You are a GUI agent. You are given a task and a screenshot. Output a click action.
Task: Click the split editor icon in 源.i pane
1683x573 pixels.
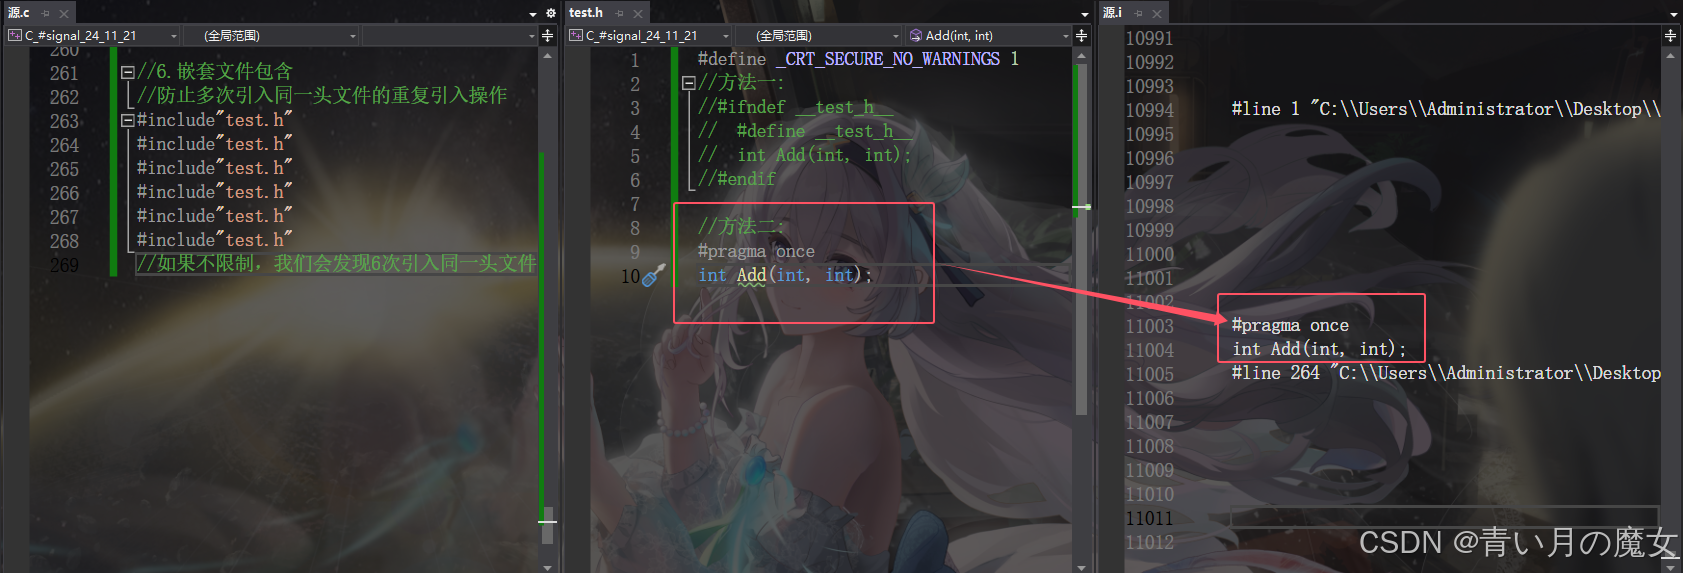point(1670,35)
